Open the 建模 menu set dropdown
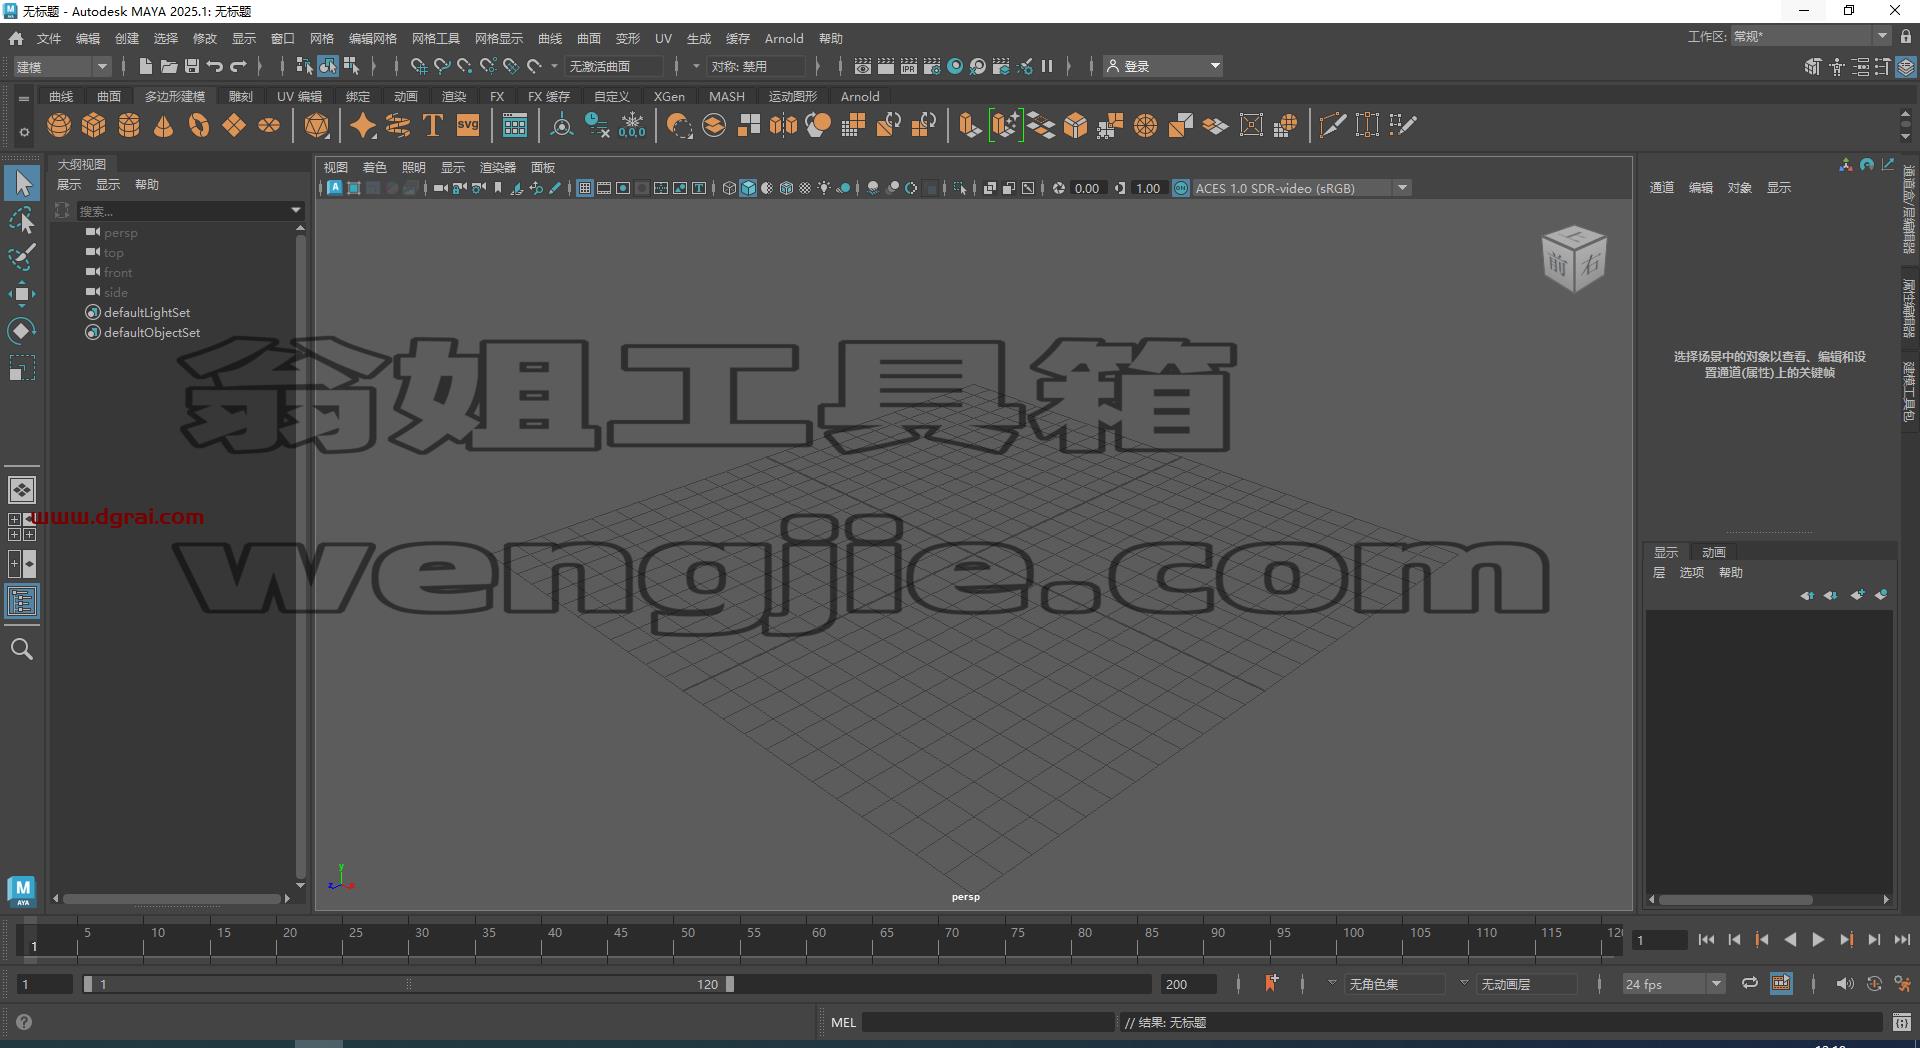 pyautogui.click(x=62, y=67)
